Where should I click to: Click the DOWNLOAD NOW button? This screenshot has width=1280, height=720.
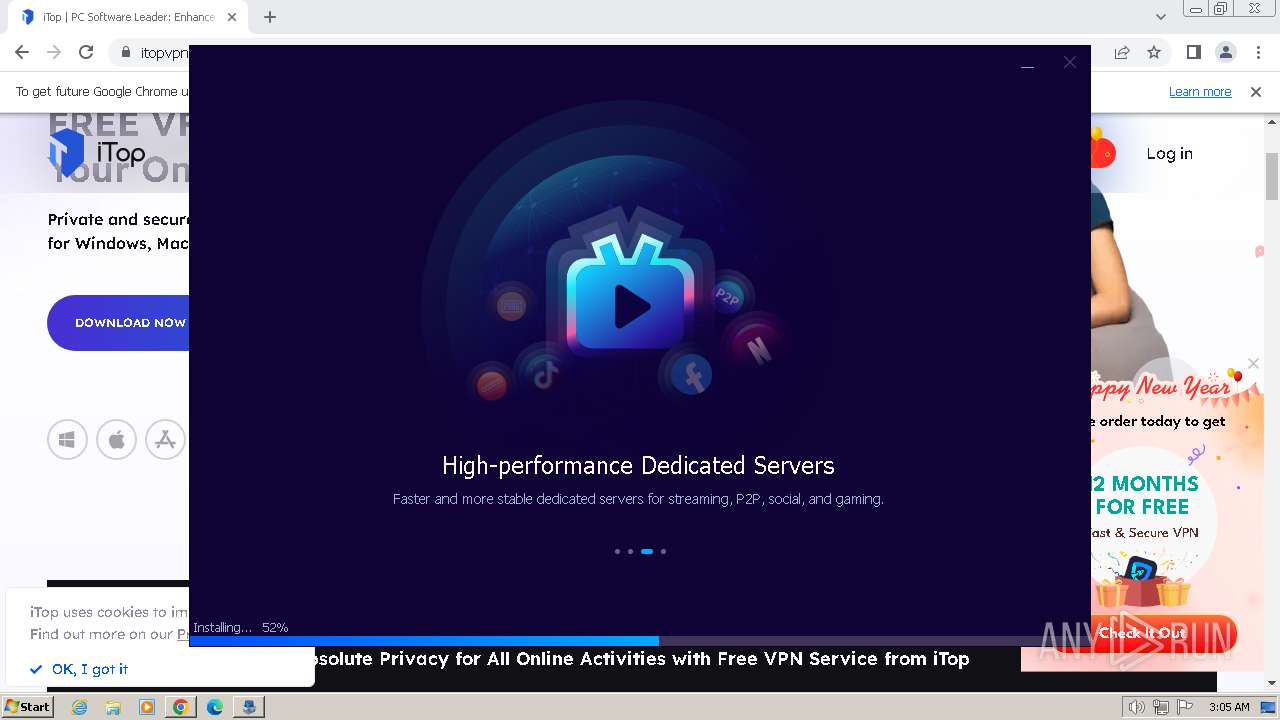point(118,323)
